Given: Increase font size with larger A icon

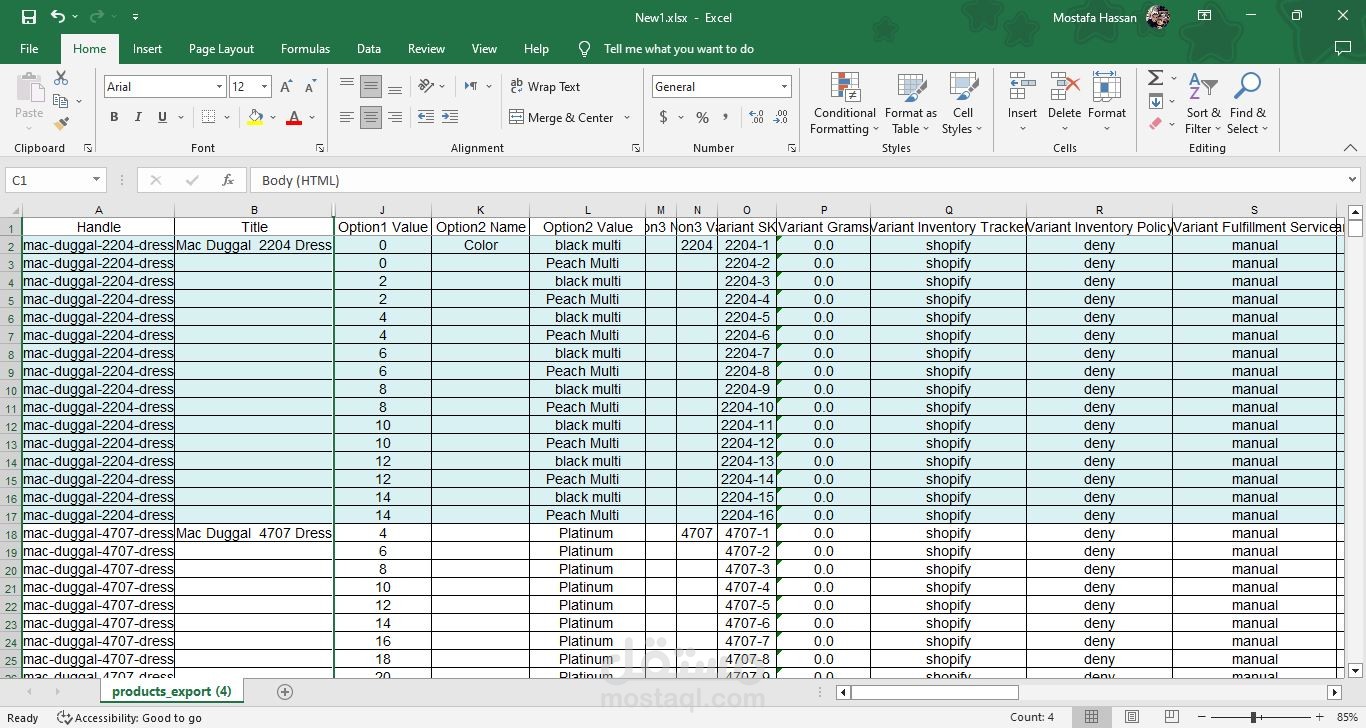Looking at the screenshot, I should (x=286, y=87).
